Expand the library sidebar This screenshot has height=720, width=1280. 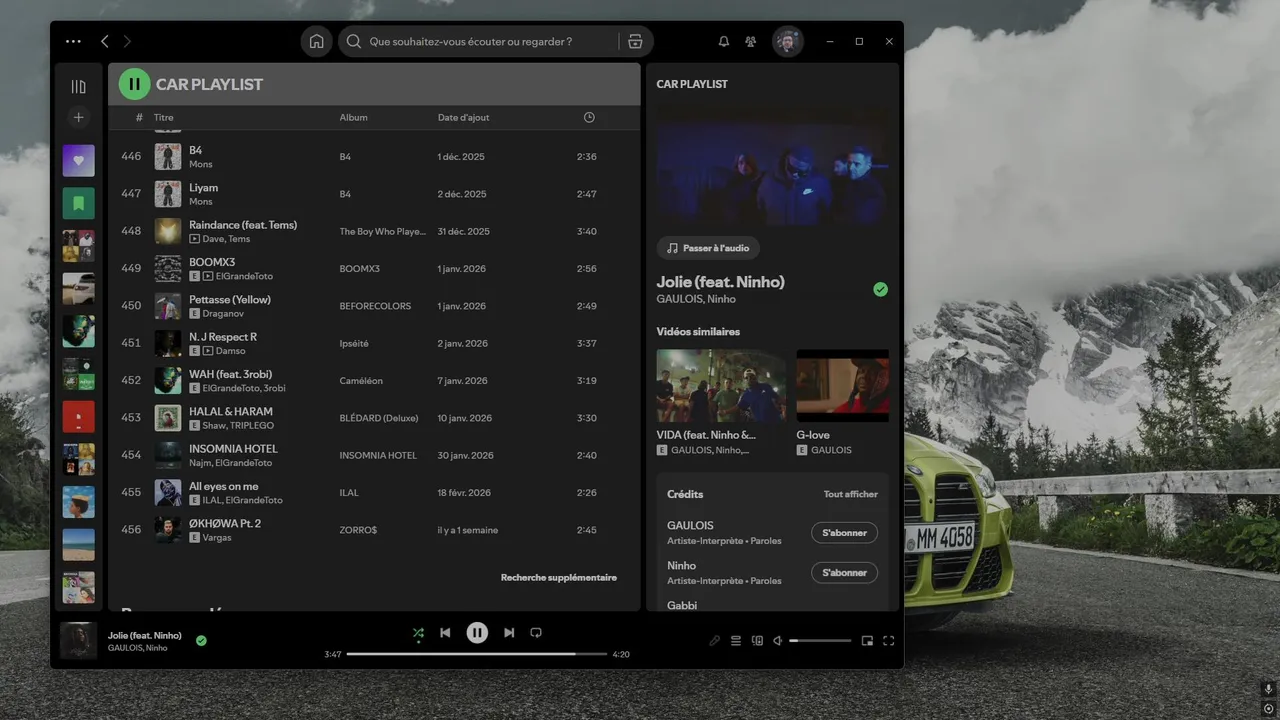click(79, 87)
